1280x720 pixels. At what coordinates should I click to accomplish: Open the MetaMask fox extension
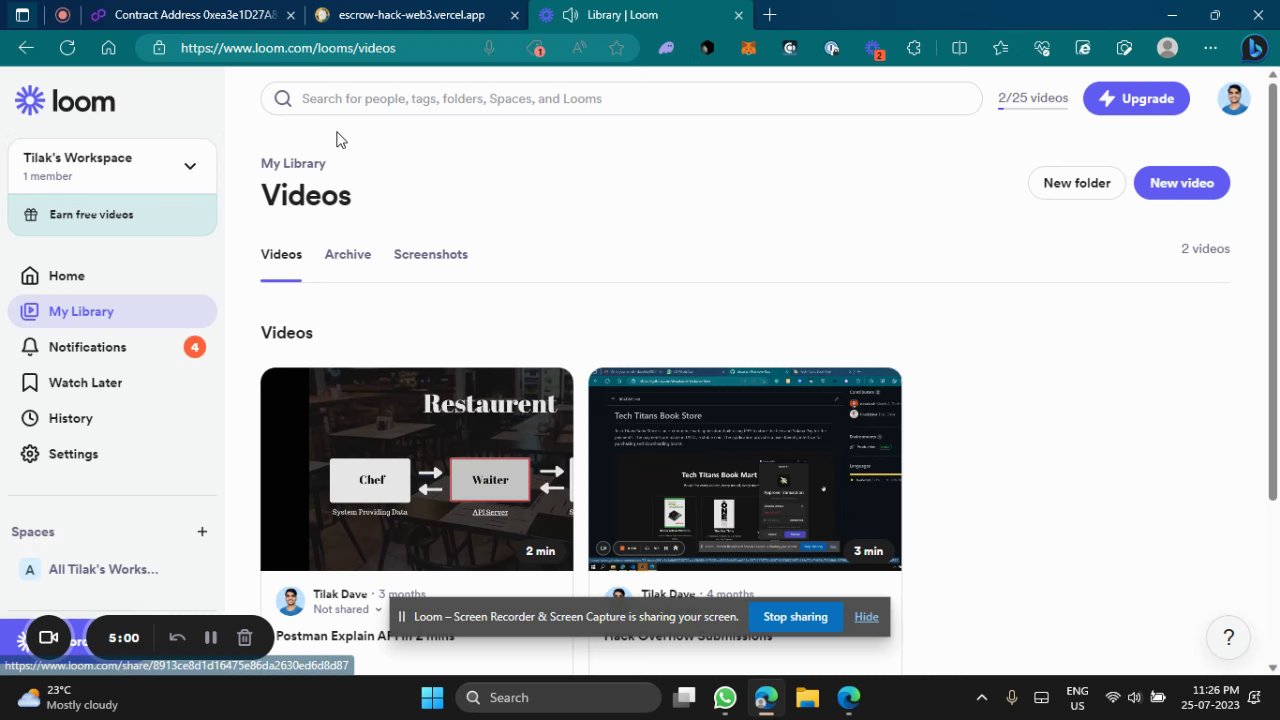[x=748, y=48]
